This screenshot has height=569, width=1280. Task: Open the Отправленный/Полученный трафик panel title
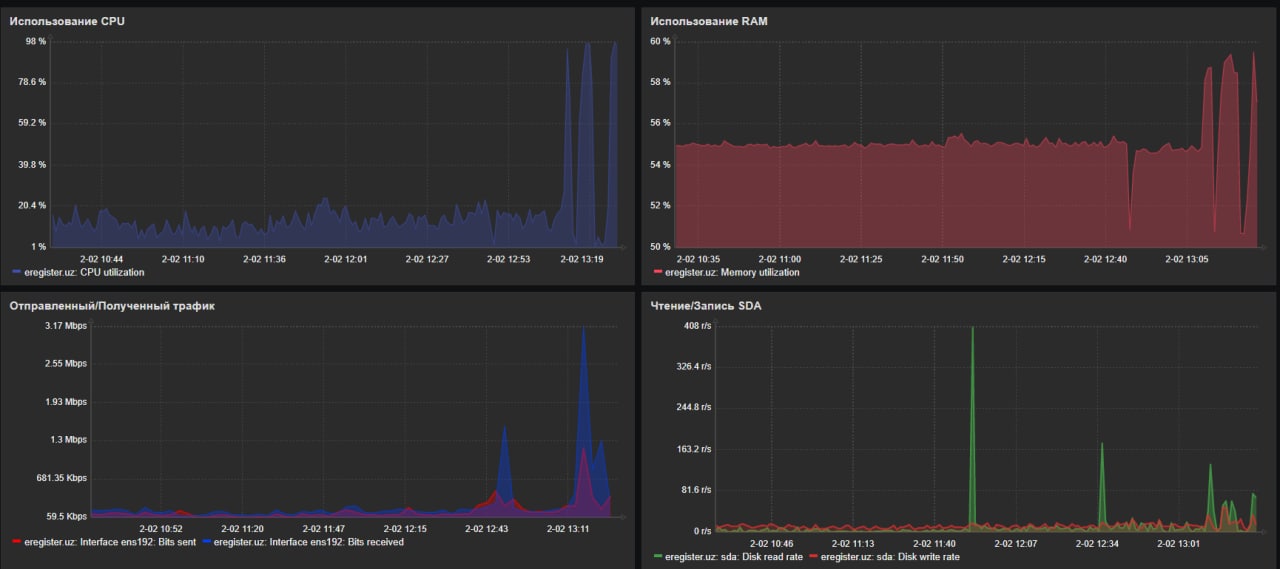tap(112, 306)
